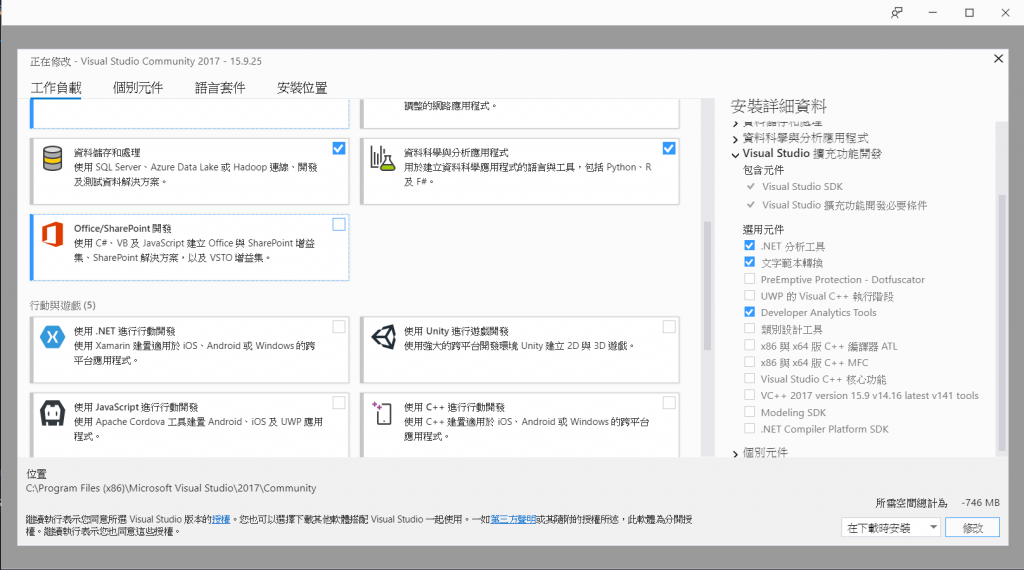The width and height of the screenshot is (1024, 570).
Task: Uncheck the 資料科學與分析應用程式 workload
Action: pyautogui.click(x=669, y=148)
